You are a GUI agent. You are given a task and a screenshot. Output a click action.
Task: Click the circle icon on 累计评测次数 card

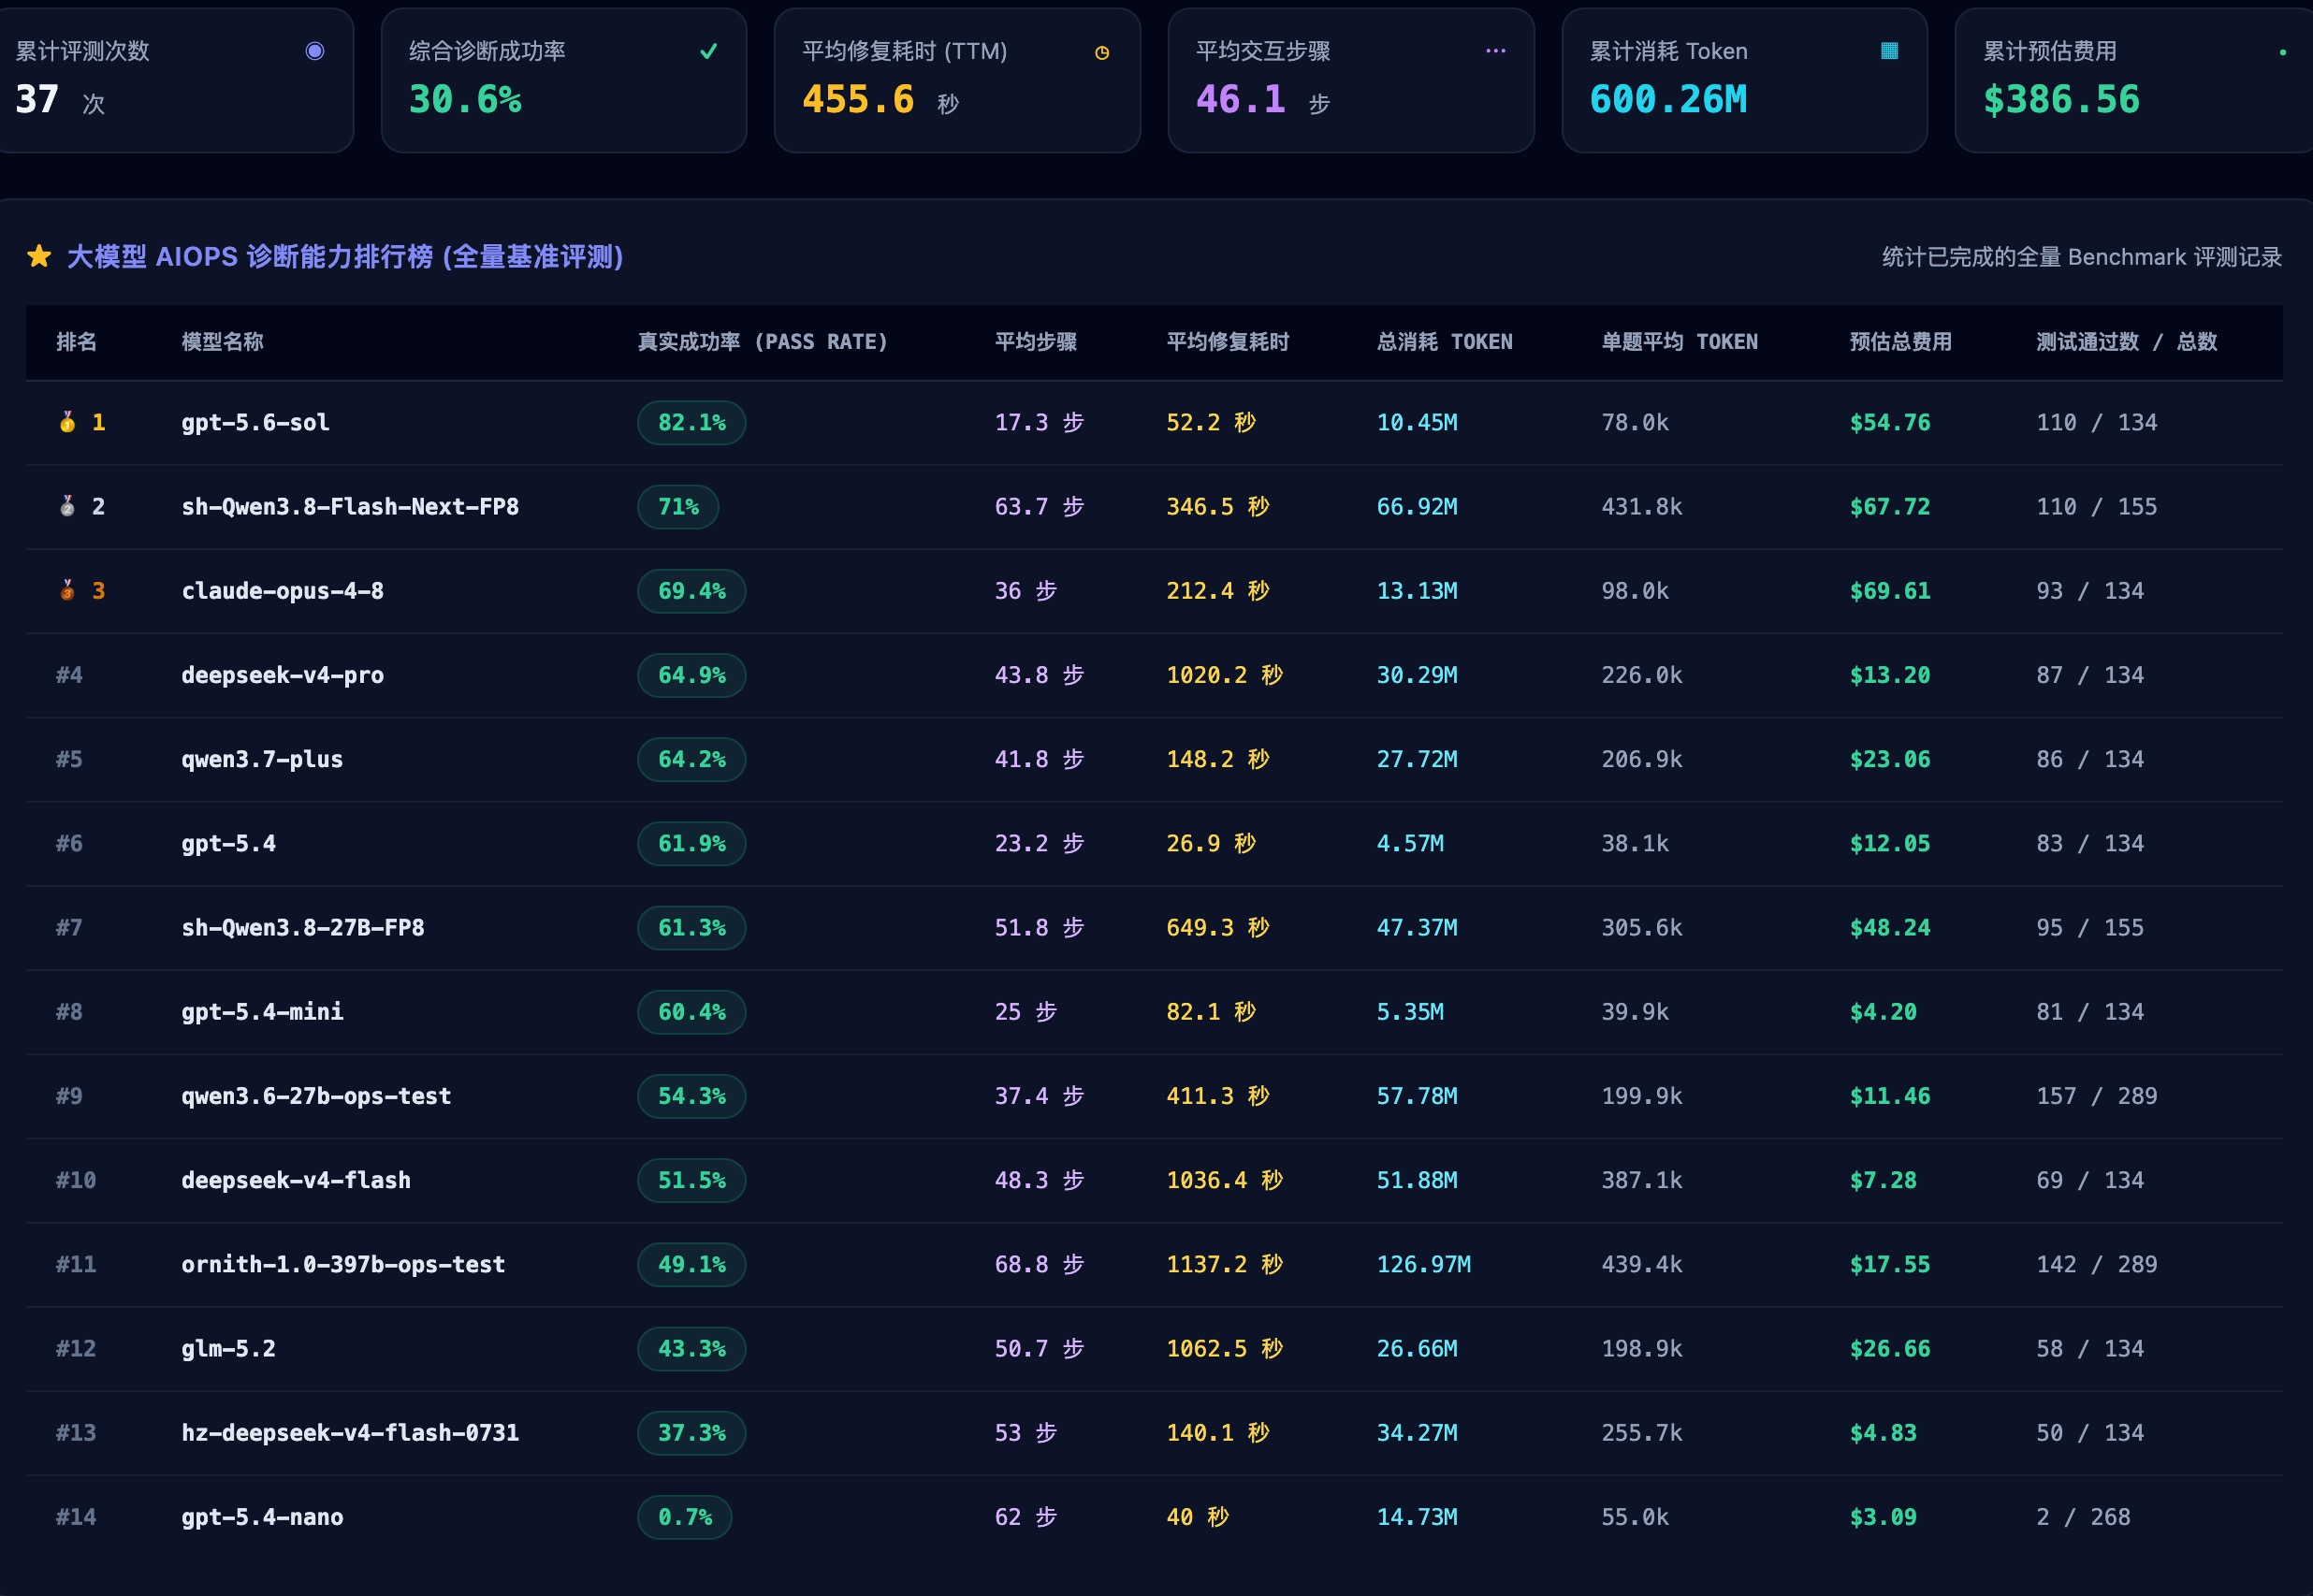(x=315, y=51)
